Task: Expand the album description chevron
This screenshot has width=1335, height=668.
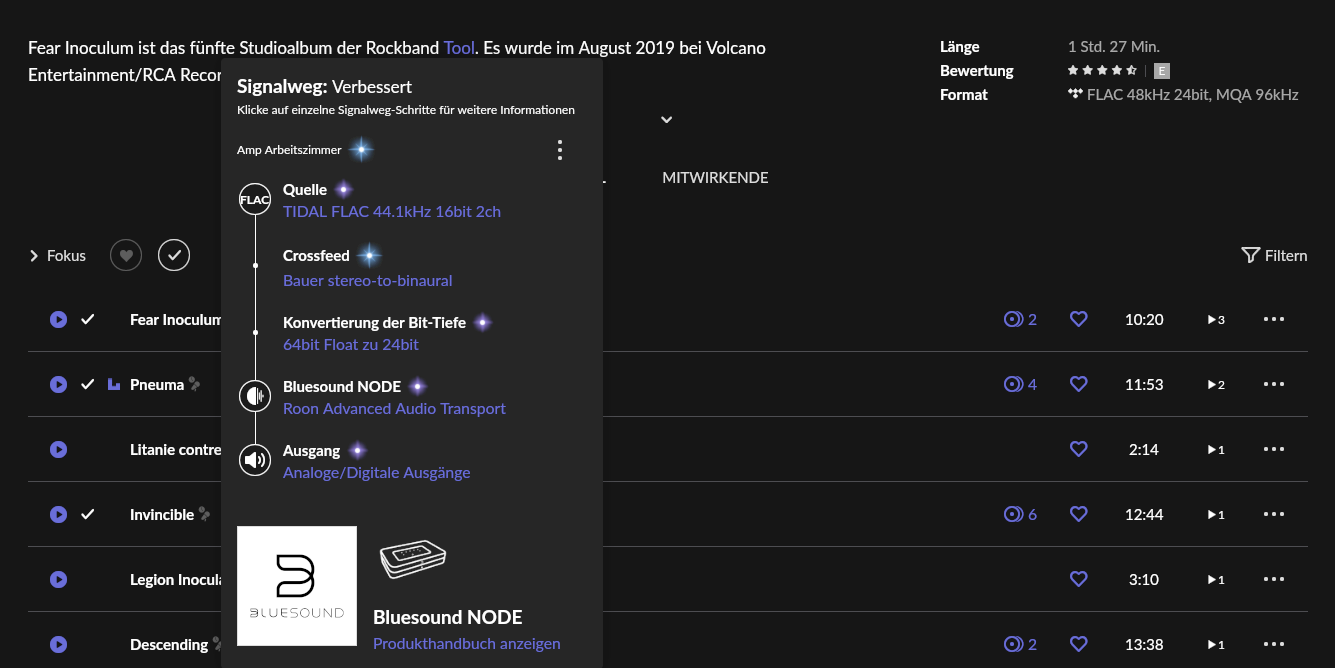Action: click(x=667, y=120)
